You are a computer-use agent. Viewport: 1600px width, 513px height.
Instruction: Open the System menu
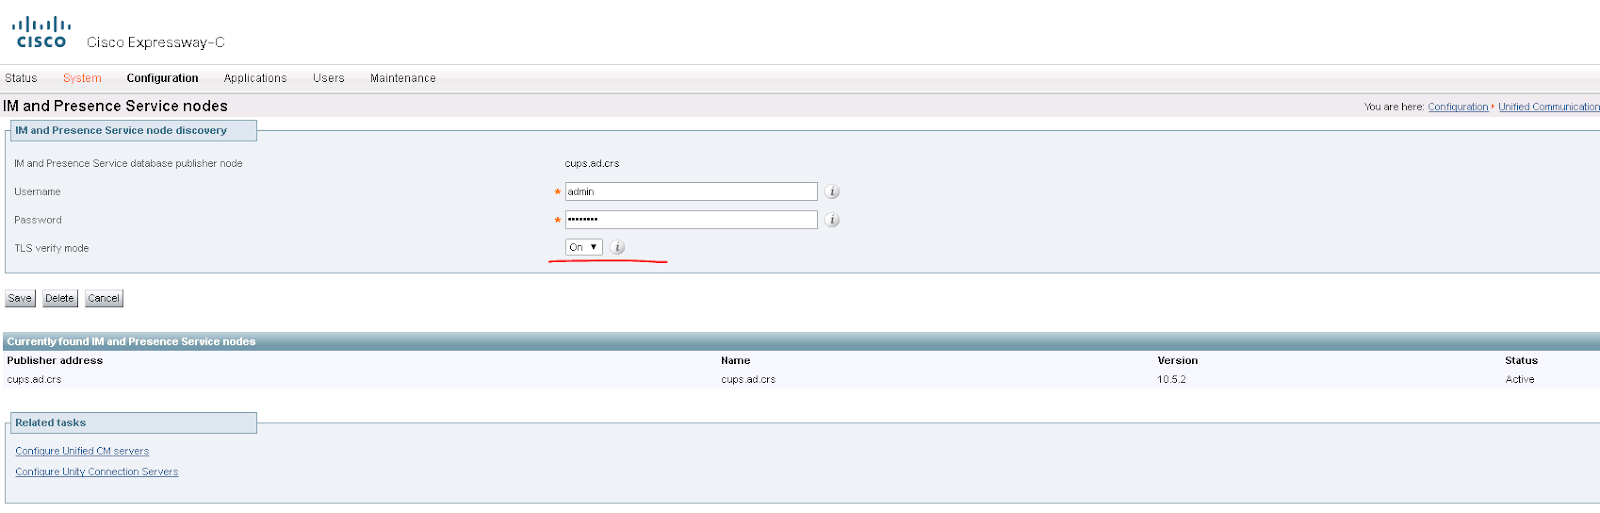82,78
